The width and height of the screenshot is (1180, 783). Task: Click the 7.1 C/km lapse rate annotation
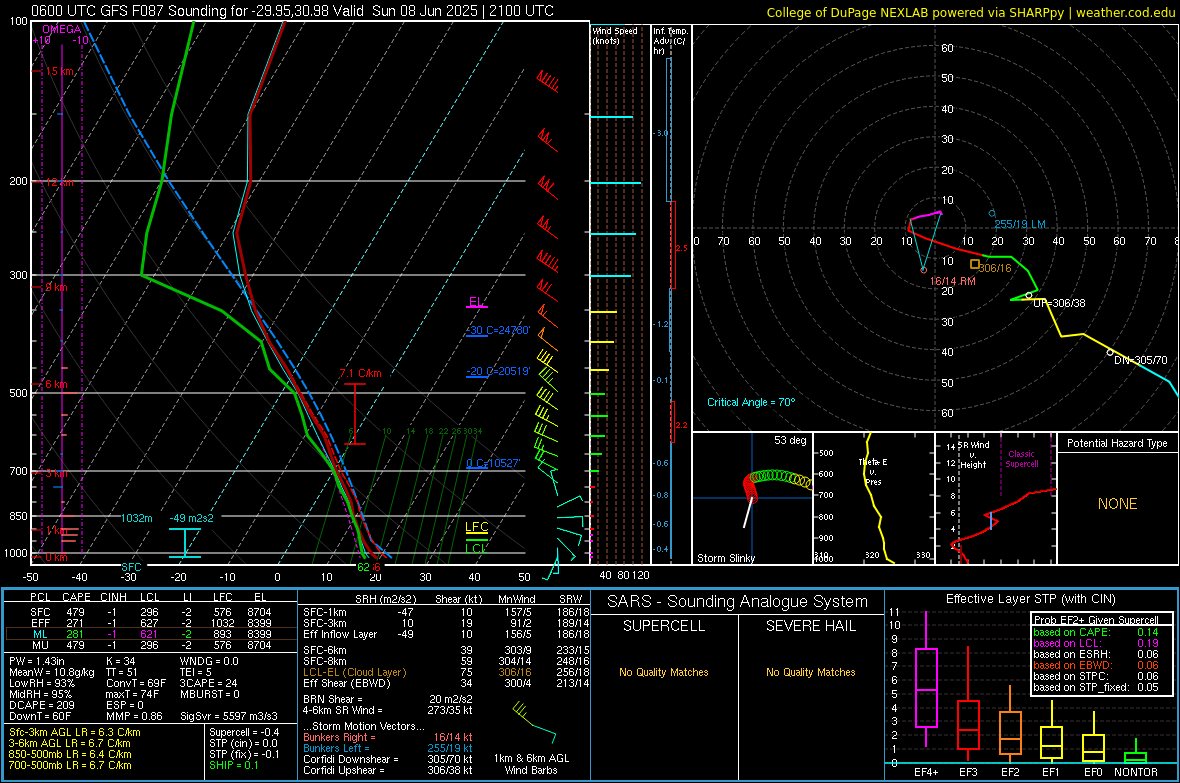click(x=360, y=373)
